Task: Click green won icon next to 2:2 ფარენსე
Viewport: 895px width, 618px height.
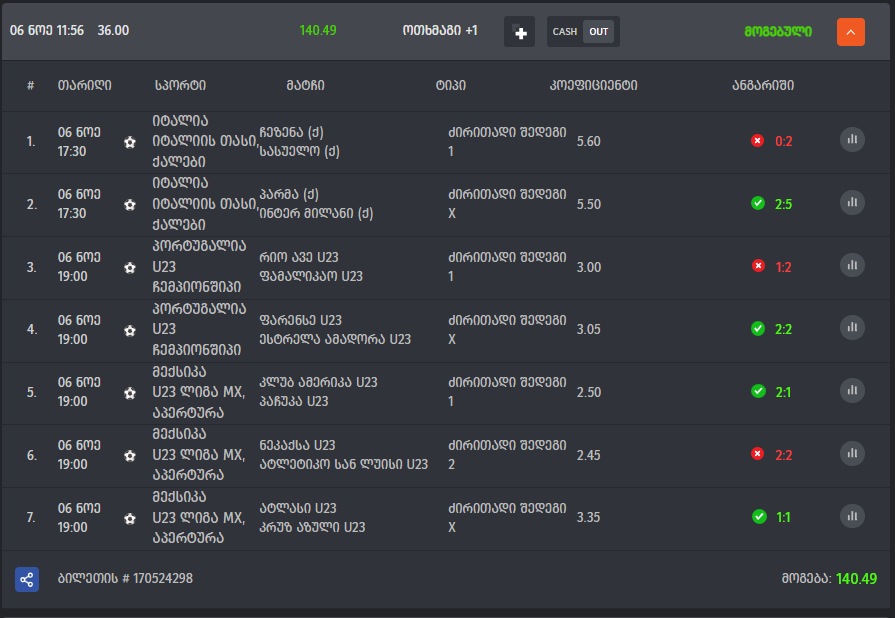Action: [x=758, y=329]
